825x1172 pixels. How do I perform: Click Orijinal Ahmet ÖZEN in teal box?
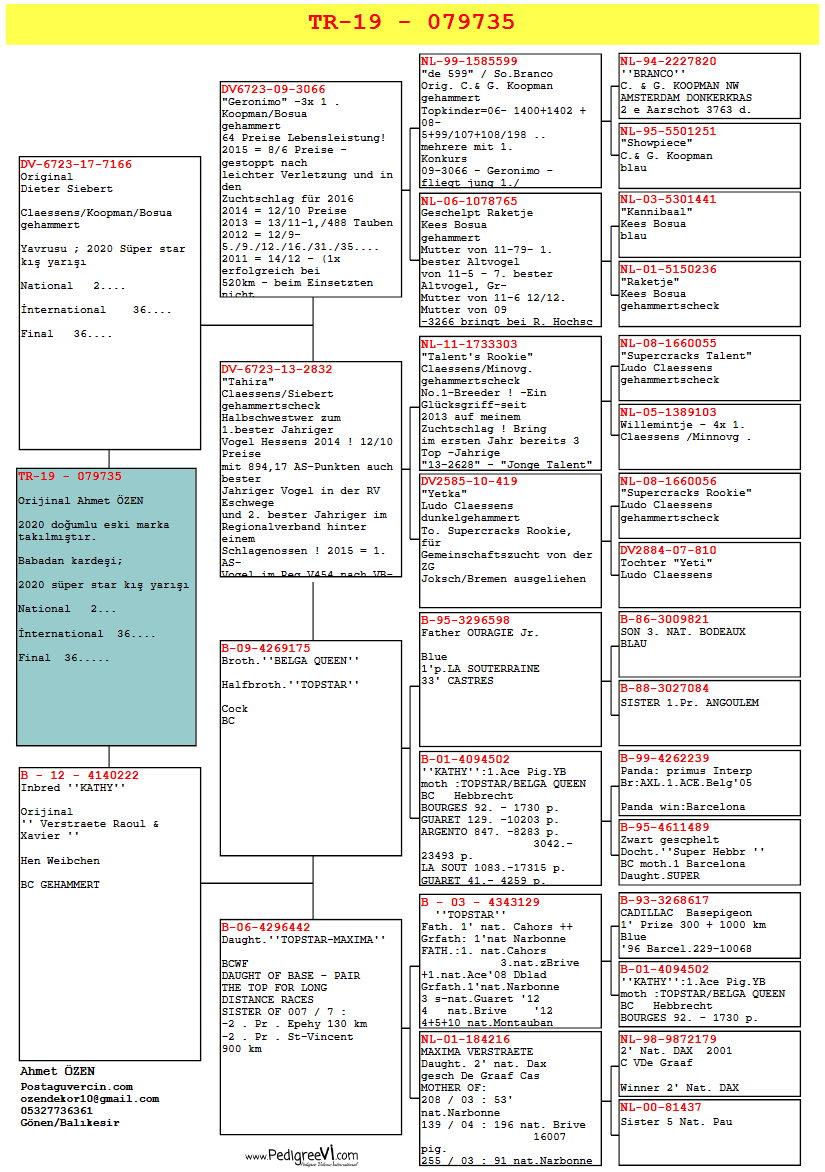81,501
